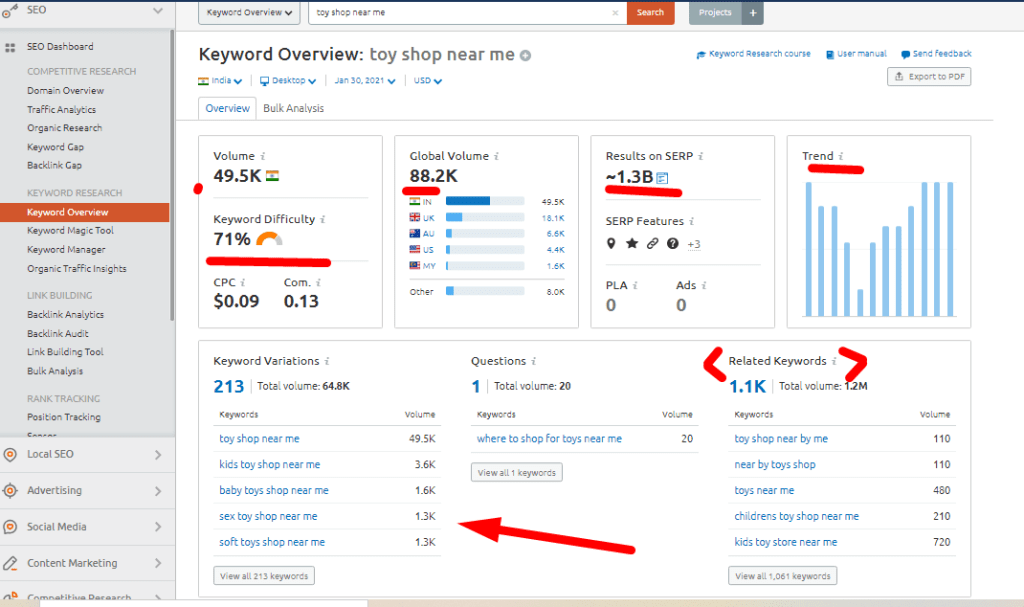1024x607 pixels.
Task: Open Backlink Analytics in sidebar
Action: [65, 315]
